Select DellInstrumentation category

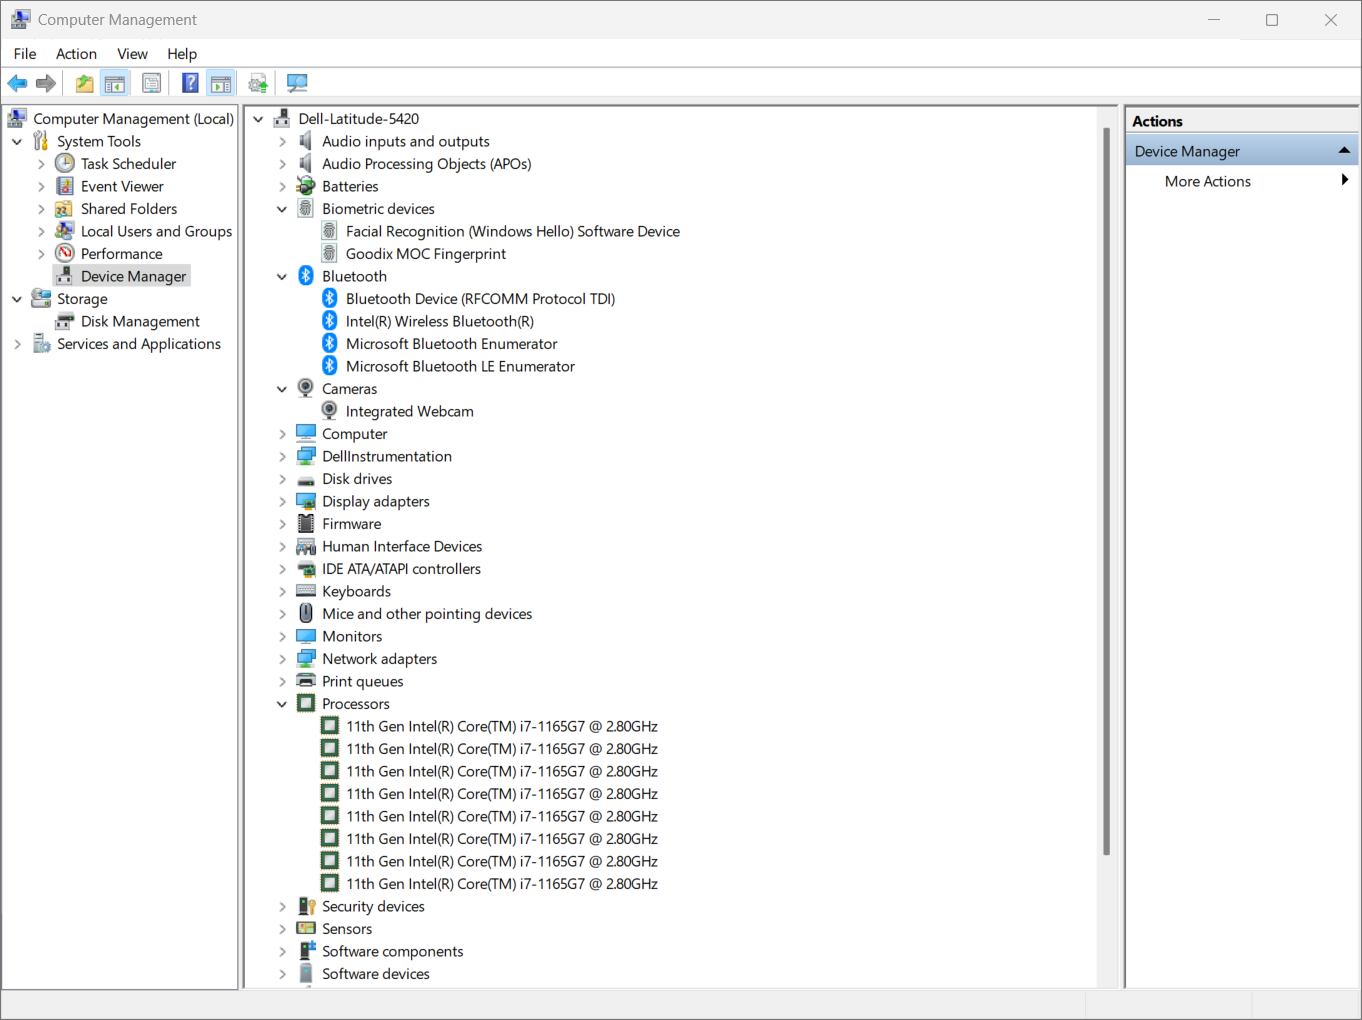pyautogui.click(x=387, y=456)
